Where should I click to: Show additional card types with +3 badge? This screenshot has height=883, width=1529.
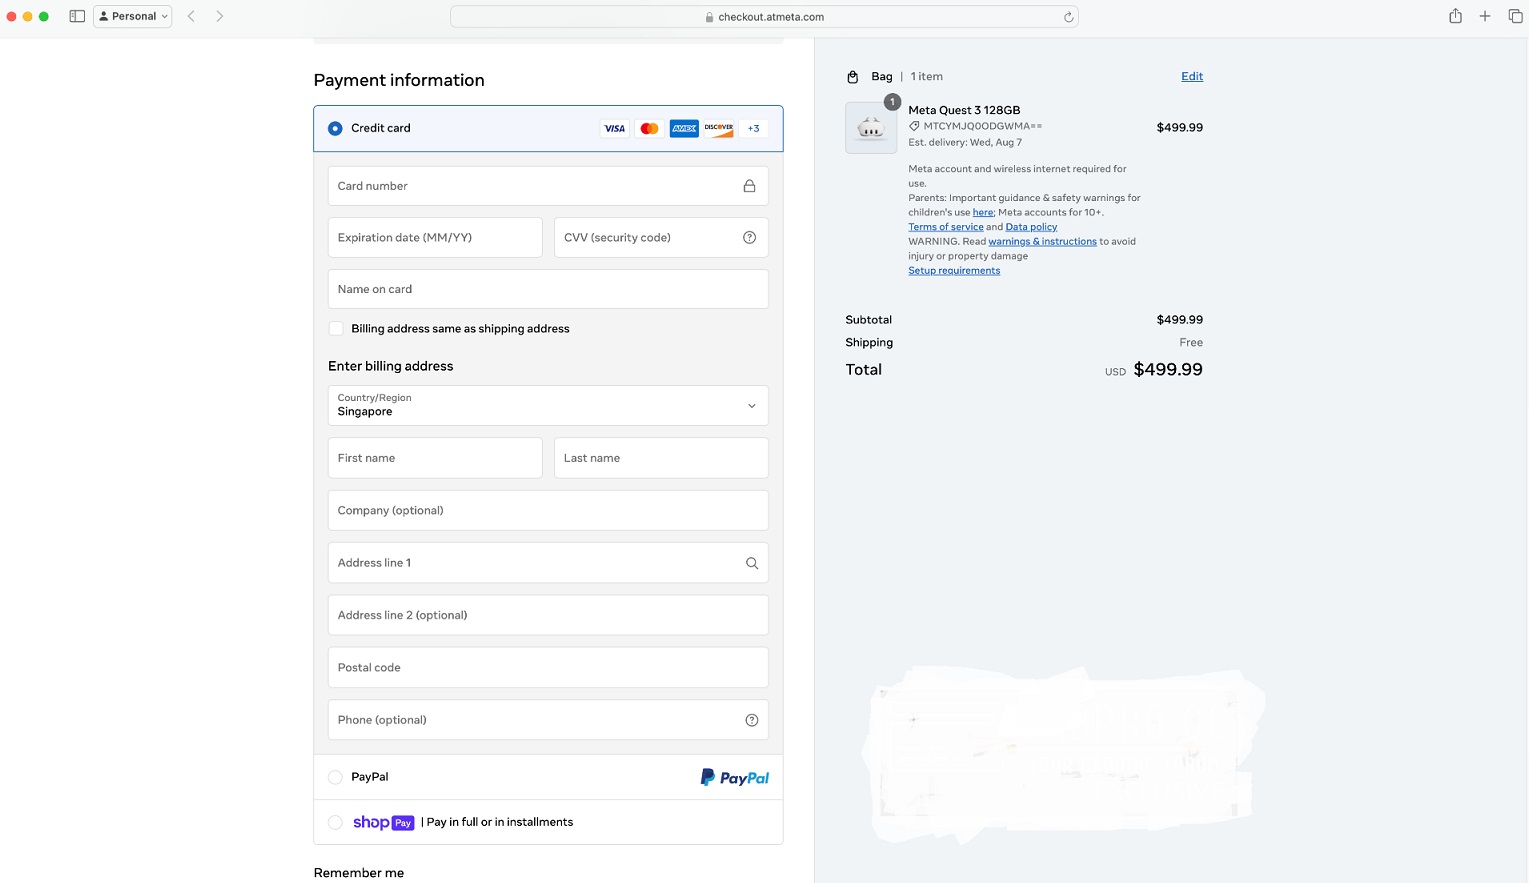pyautogui.click(x=753, y=129)
